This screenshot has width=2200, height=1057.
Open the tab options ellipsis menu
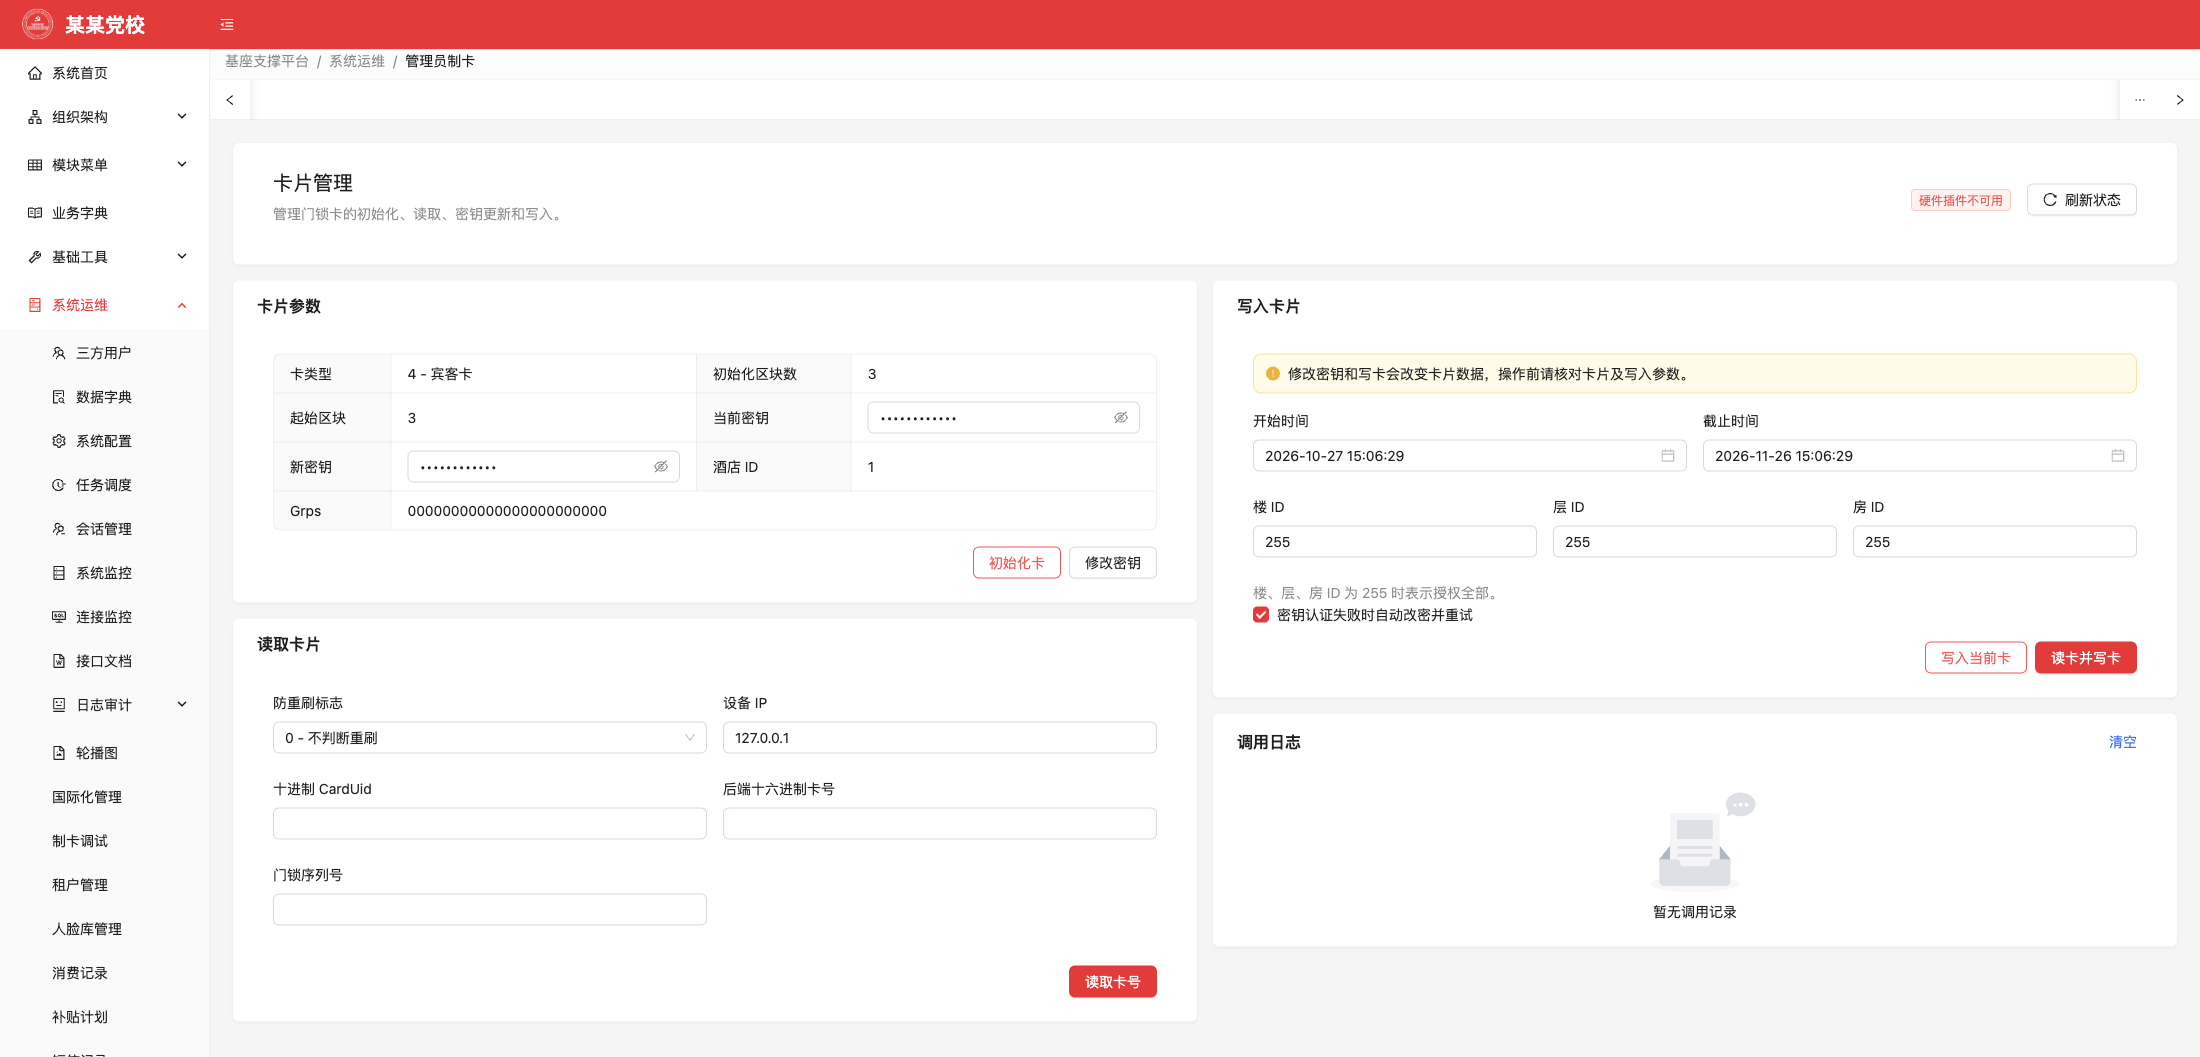(2140, 100)
